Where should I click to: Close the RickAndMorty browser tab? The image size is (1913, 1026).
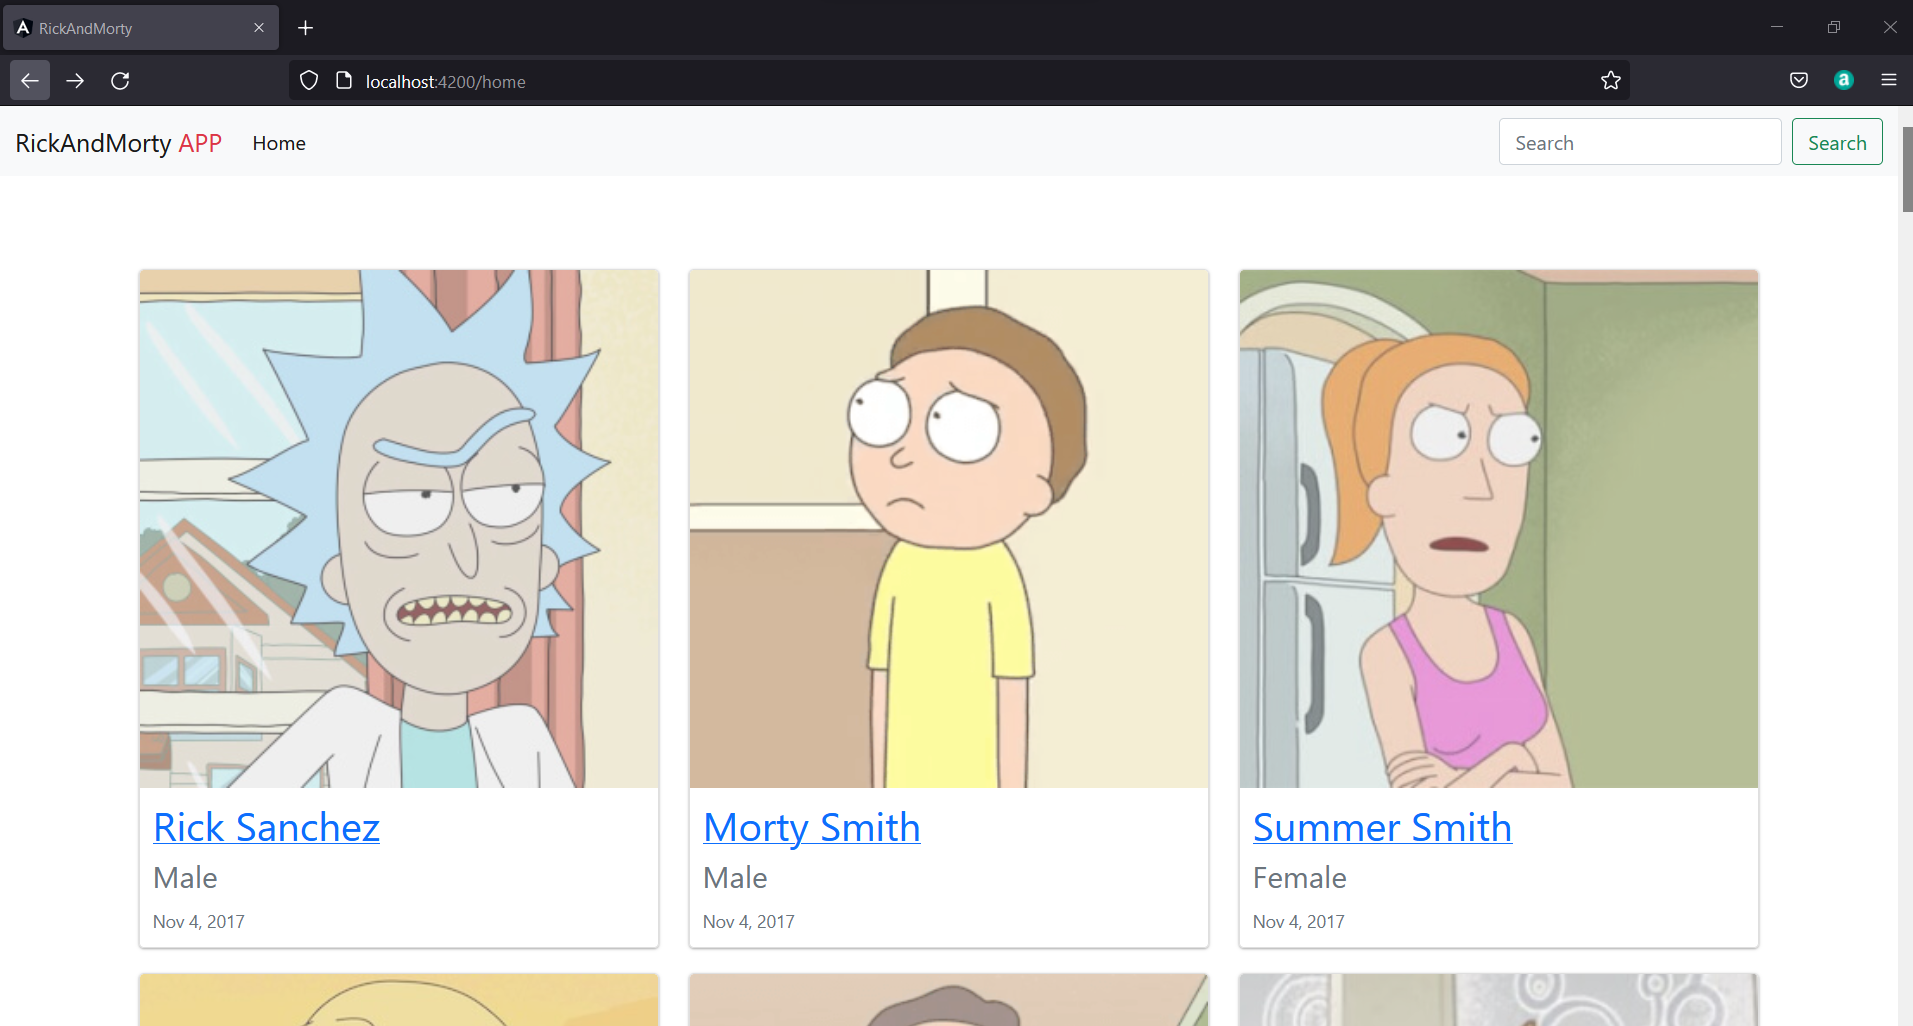click(259, 28)
